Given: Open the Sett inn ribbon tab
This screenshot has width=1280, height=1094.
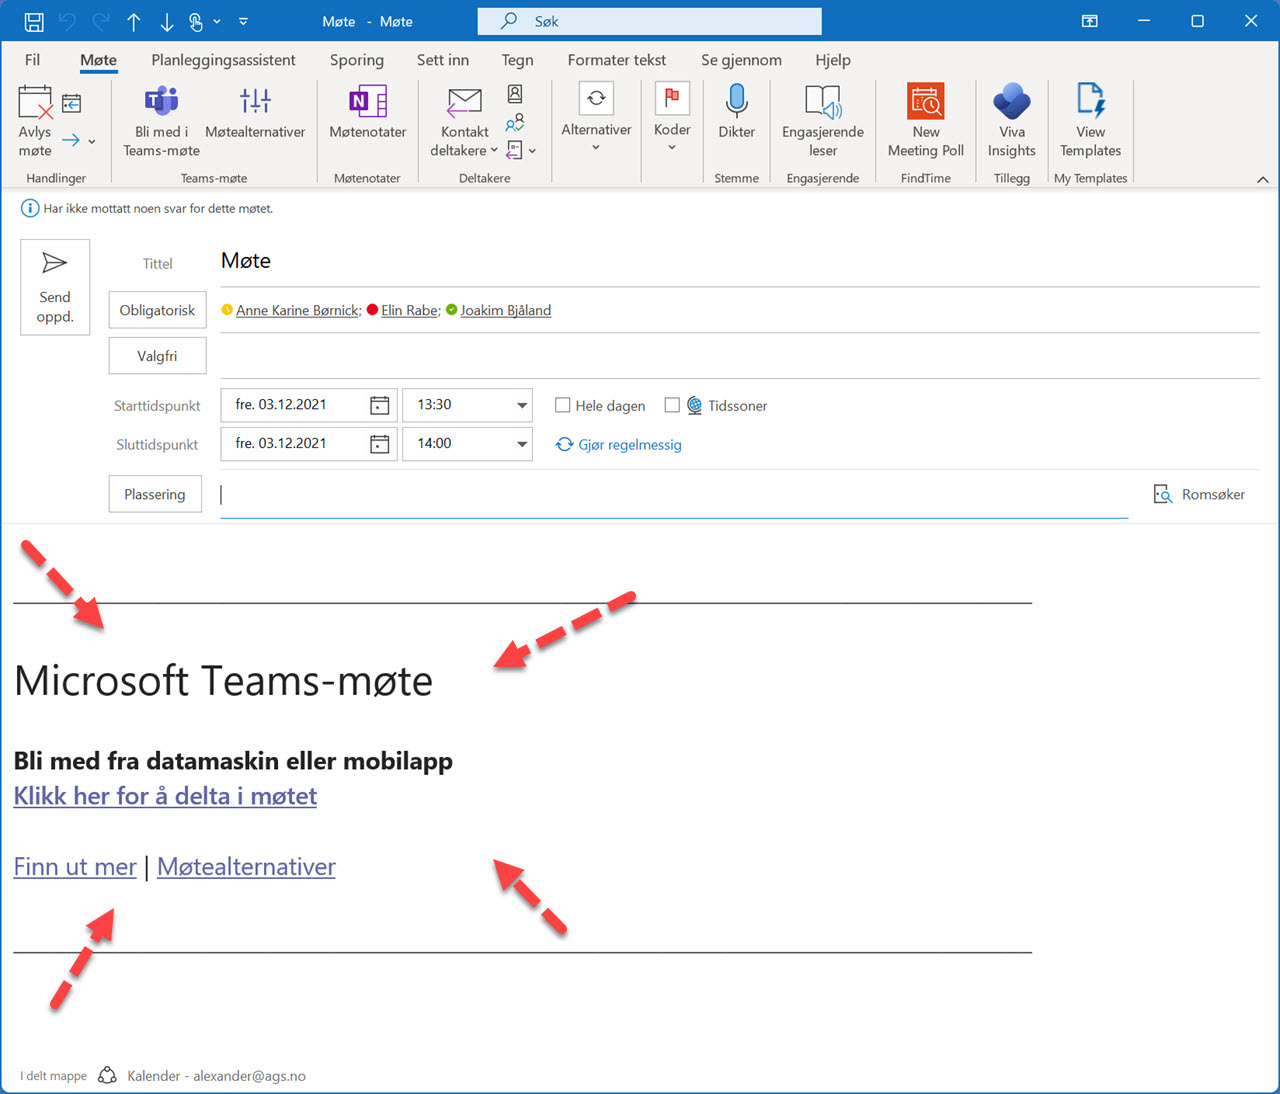Looking at the screenshot, I should [x=443, y=60].
